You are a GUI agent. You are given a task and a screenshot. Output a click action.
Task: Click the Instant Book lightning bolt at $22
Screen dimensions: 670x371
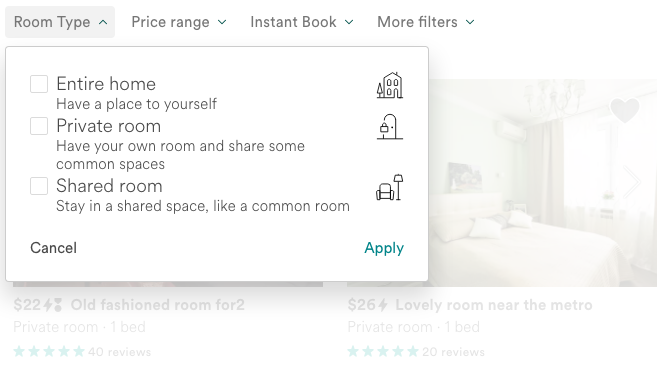click(x=47, y=305)
